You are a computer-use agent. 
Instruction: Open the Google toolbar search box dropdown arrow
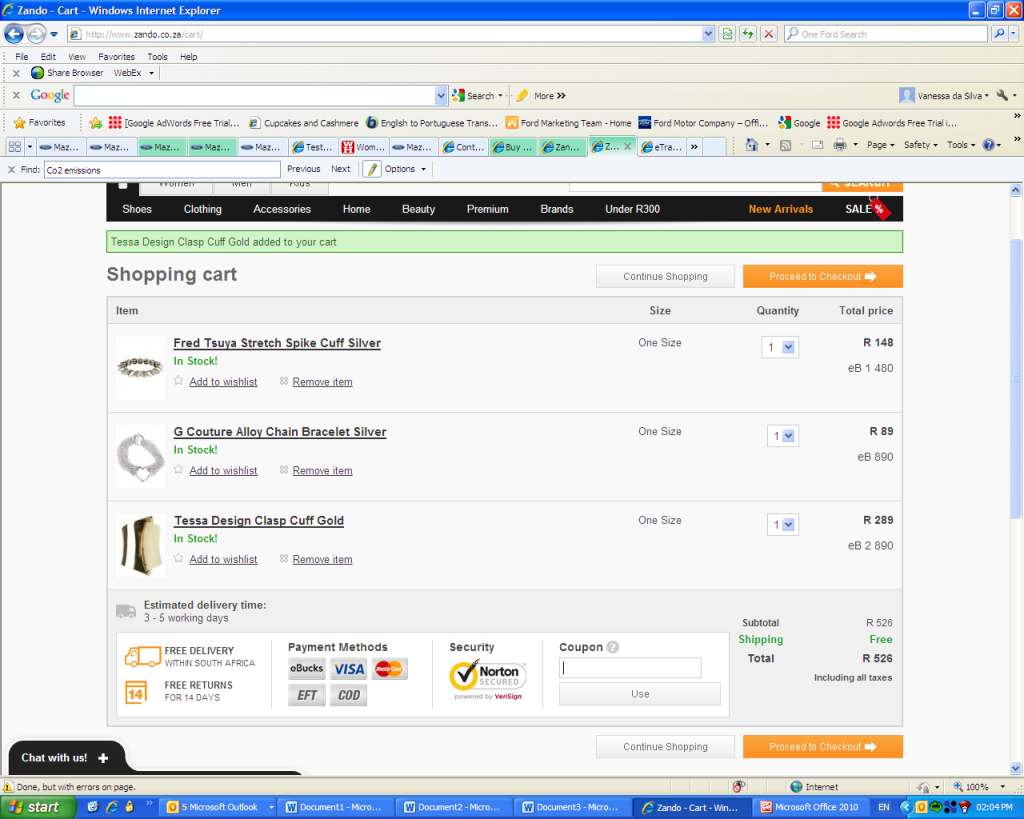click(x=441, y=95)
